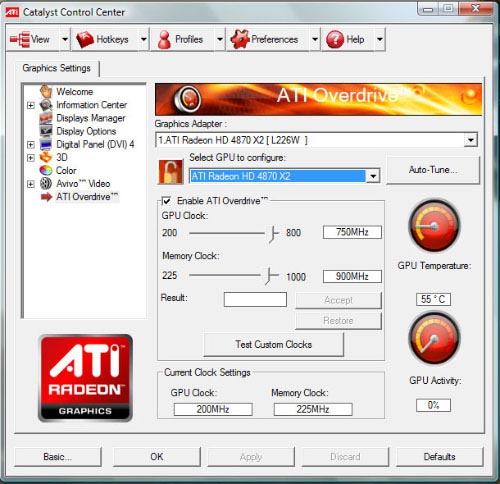Select Welcome in the settings tree
500x484 pixels.
coord(75,92)
